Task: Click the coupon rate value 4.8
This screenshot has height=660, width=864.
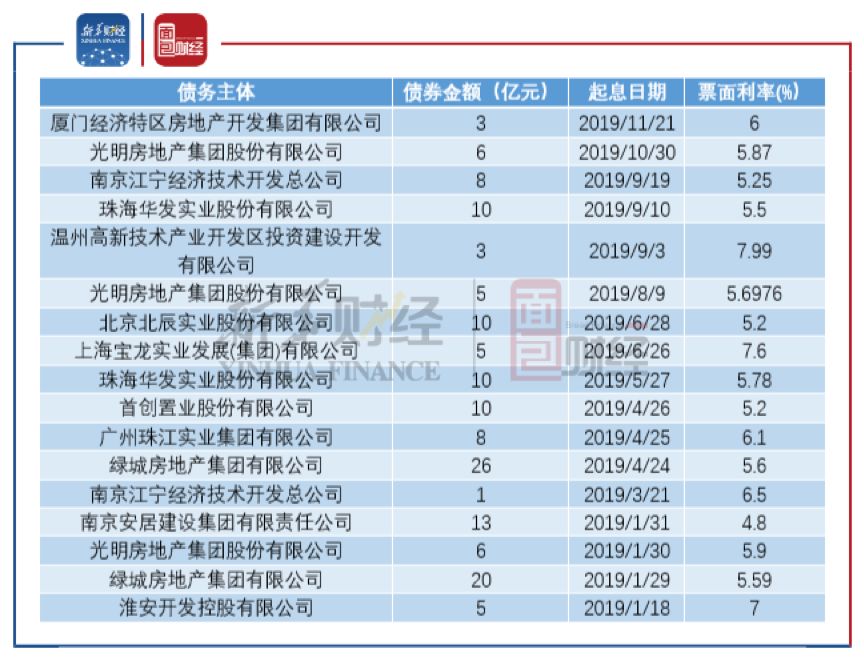Action: coord(754,523)
